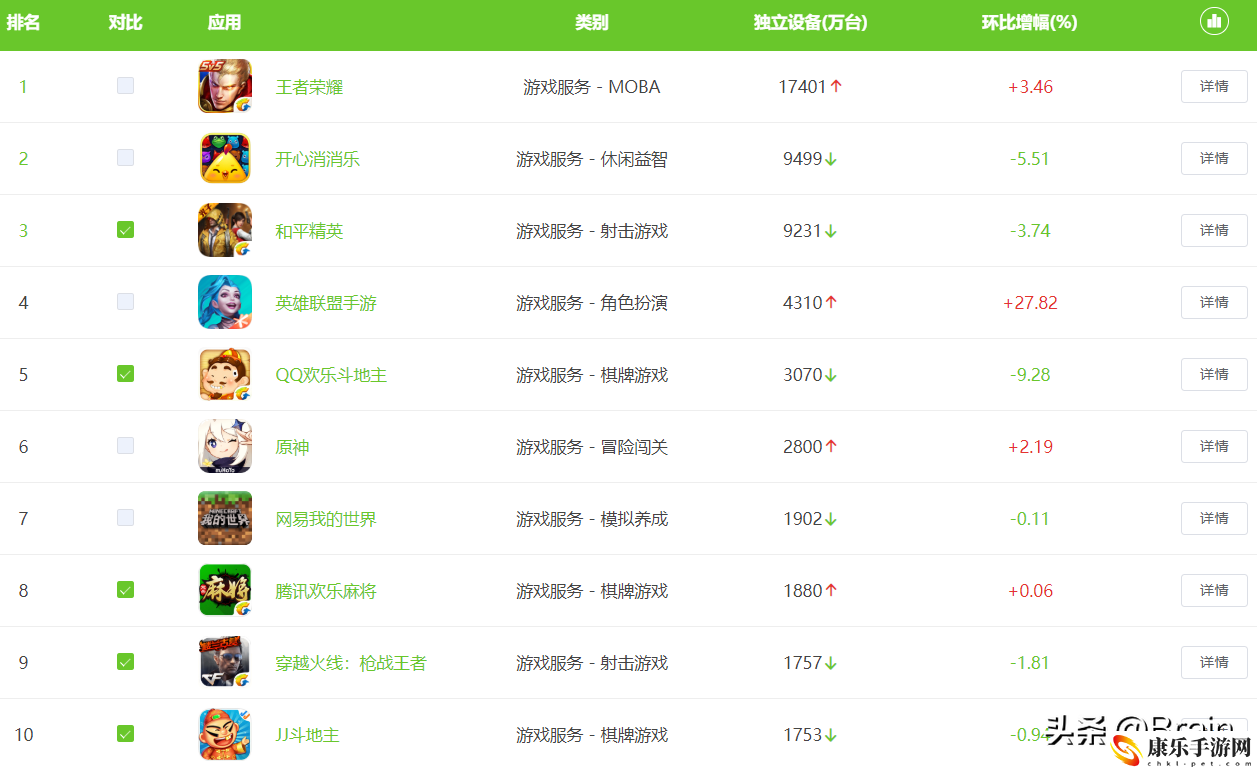Click the 网易我的世界 app icon
Image resolution: width=1257 pixels, height=770 pixels.
[225, 518]
